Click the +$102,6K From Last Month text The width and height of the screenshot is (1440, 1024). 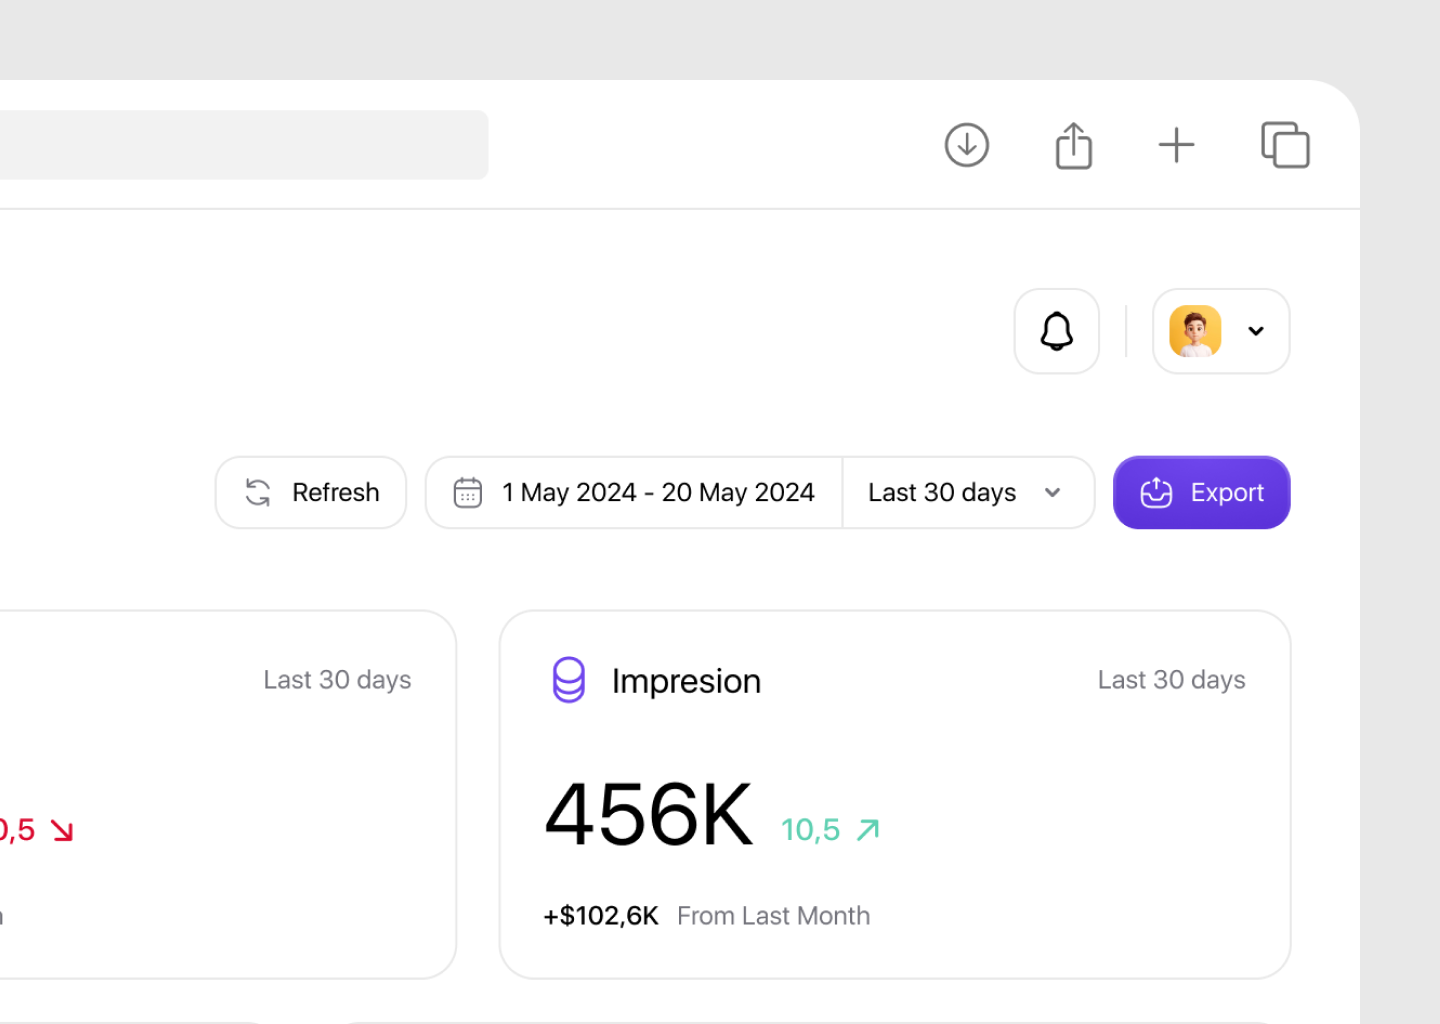707,915
